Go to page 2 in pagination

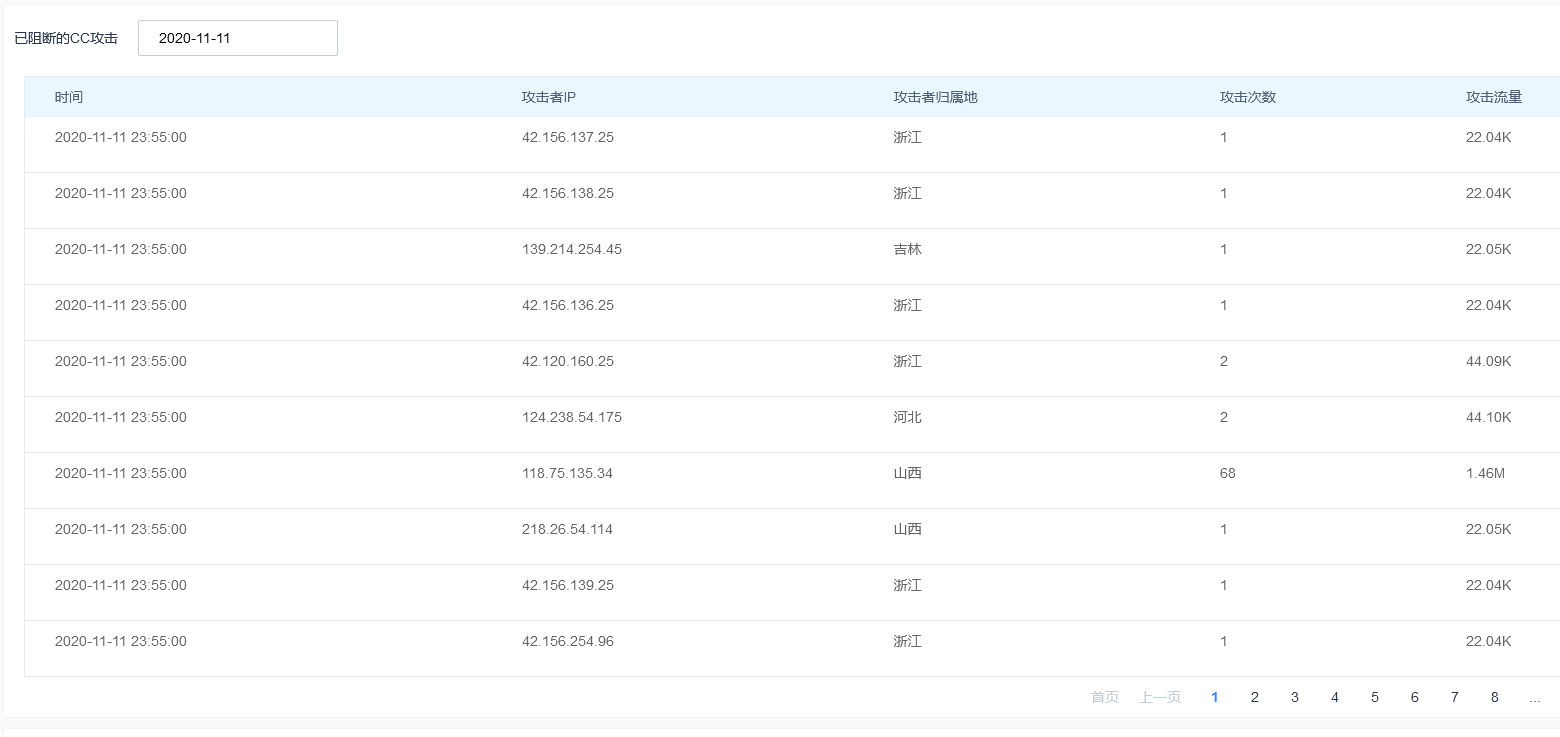(x=1255, y=697)
